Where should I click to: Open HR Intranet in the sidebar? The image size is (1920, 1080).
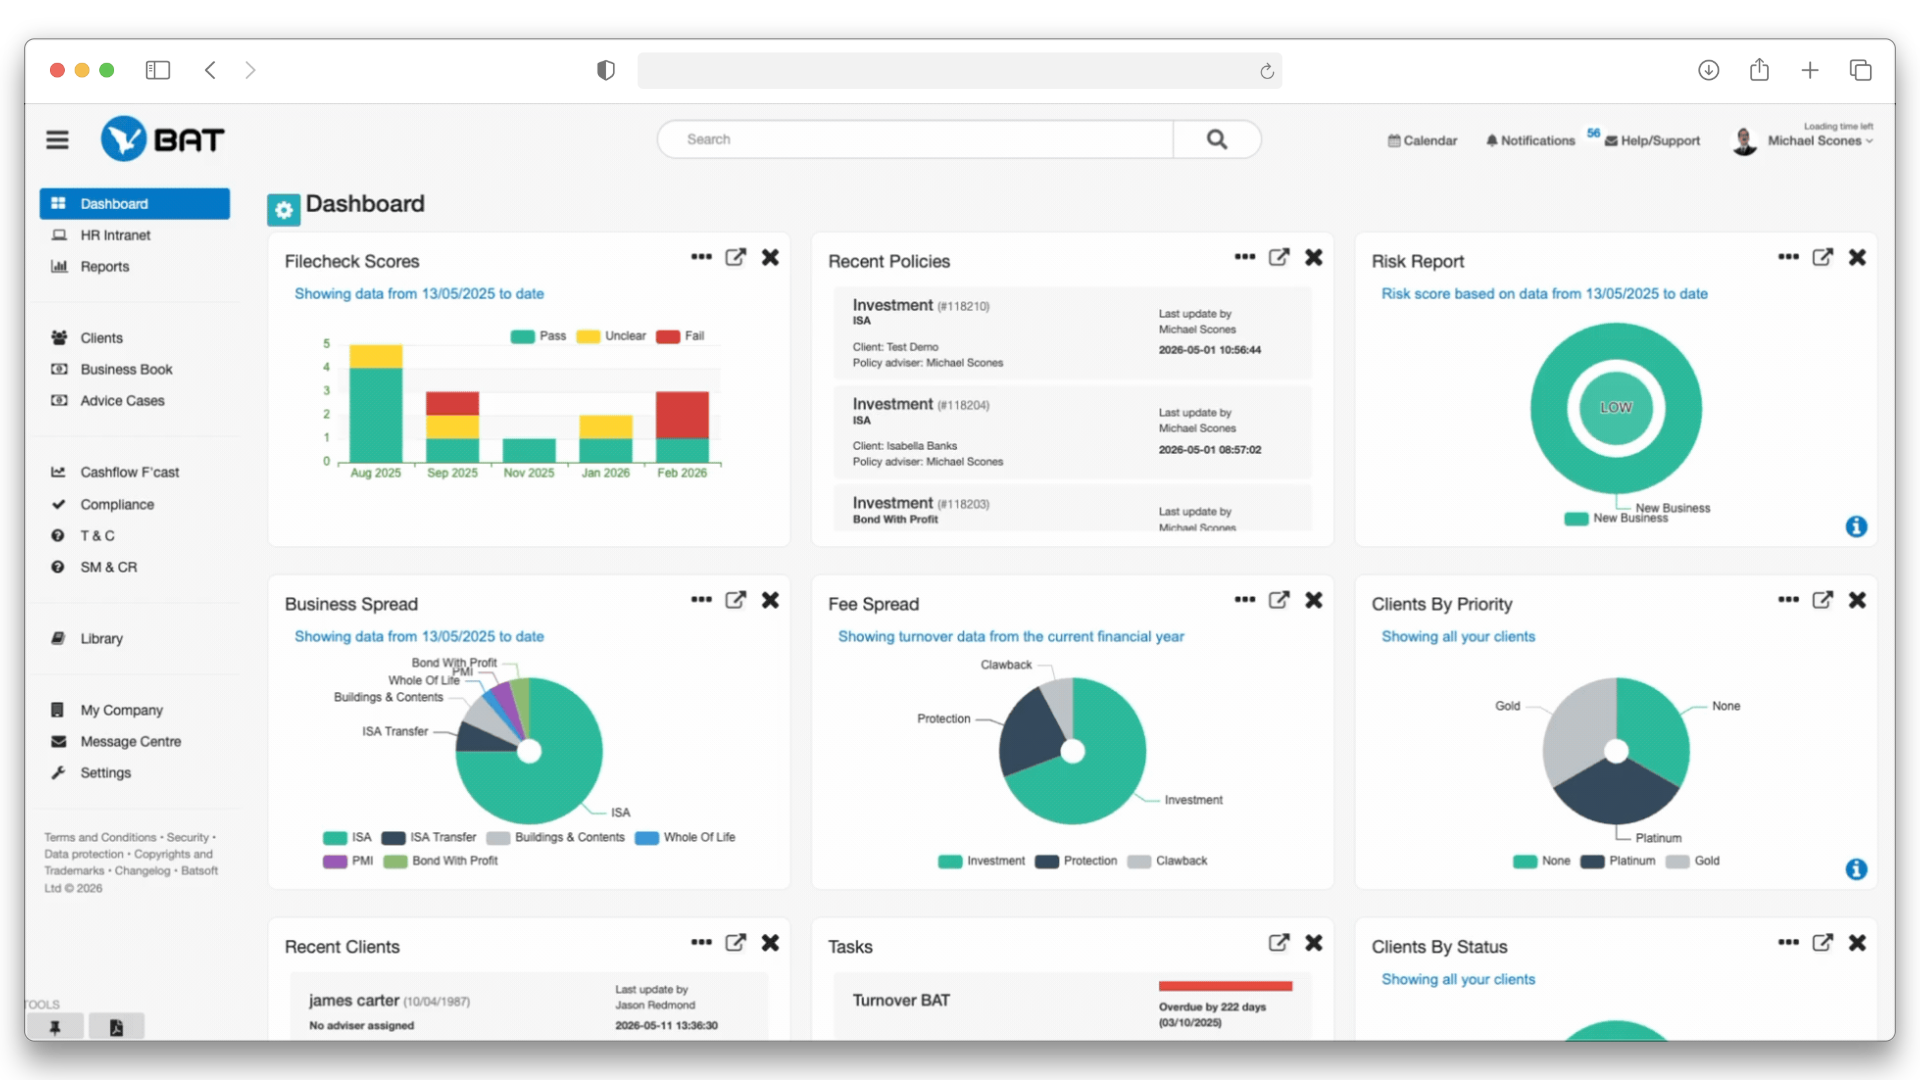(115, 235)
